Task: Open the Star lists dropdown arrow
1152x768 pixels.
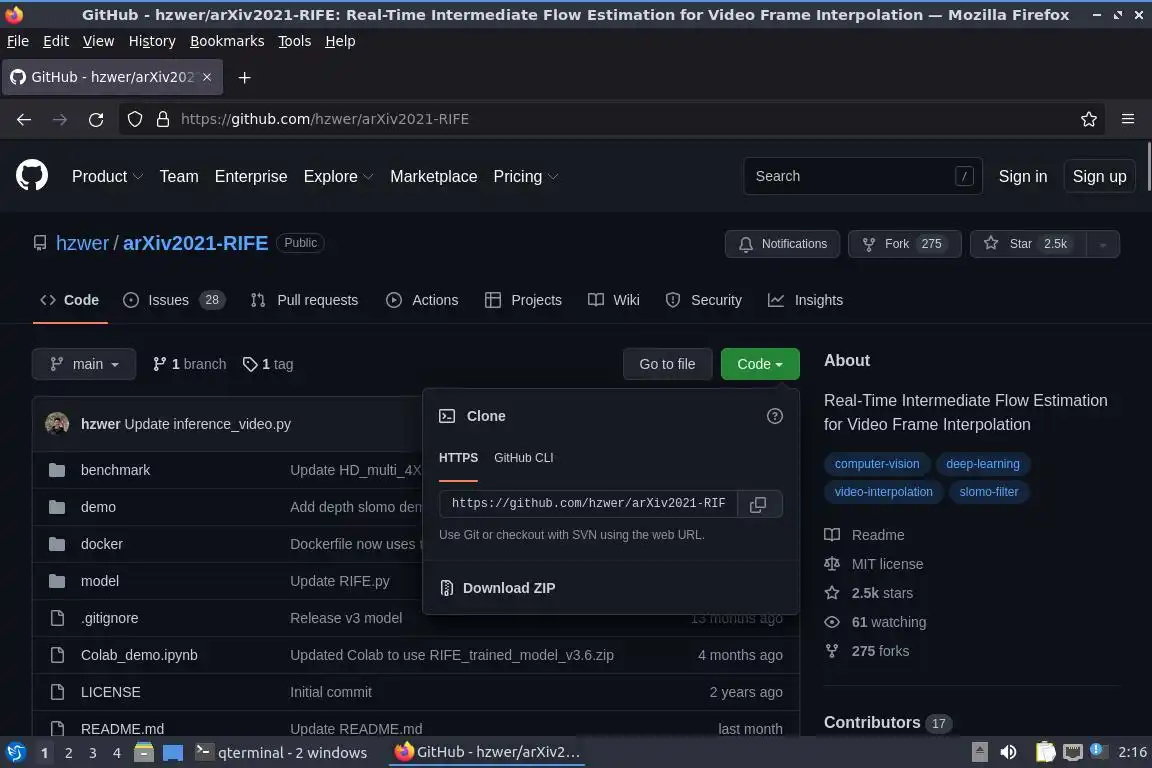Action: [x=1102, y=244]
